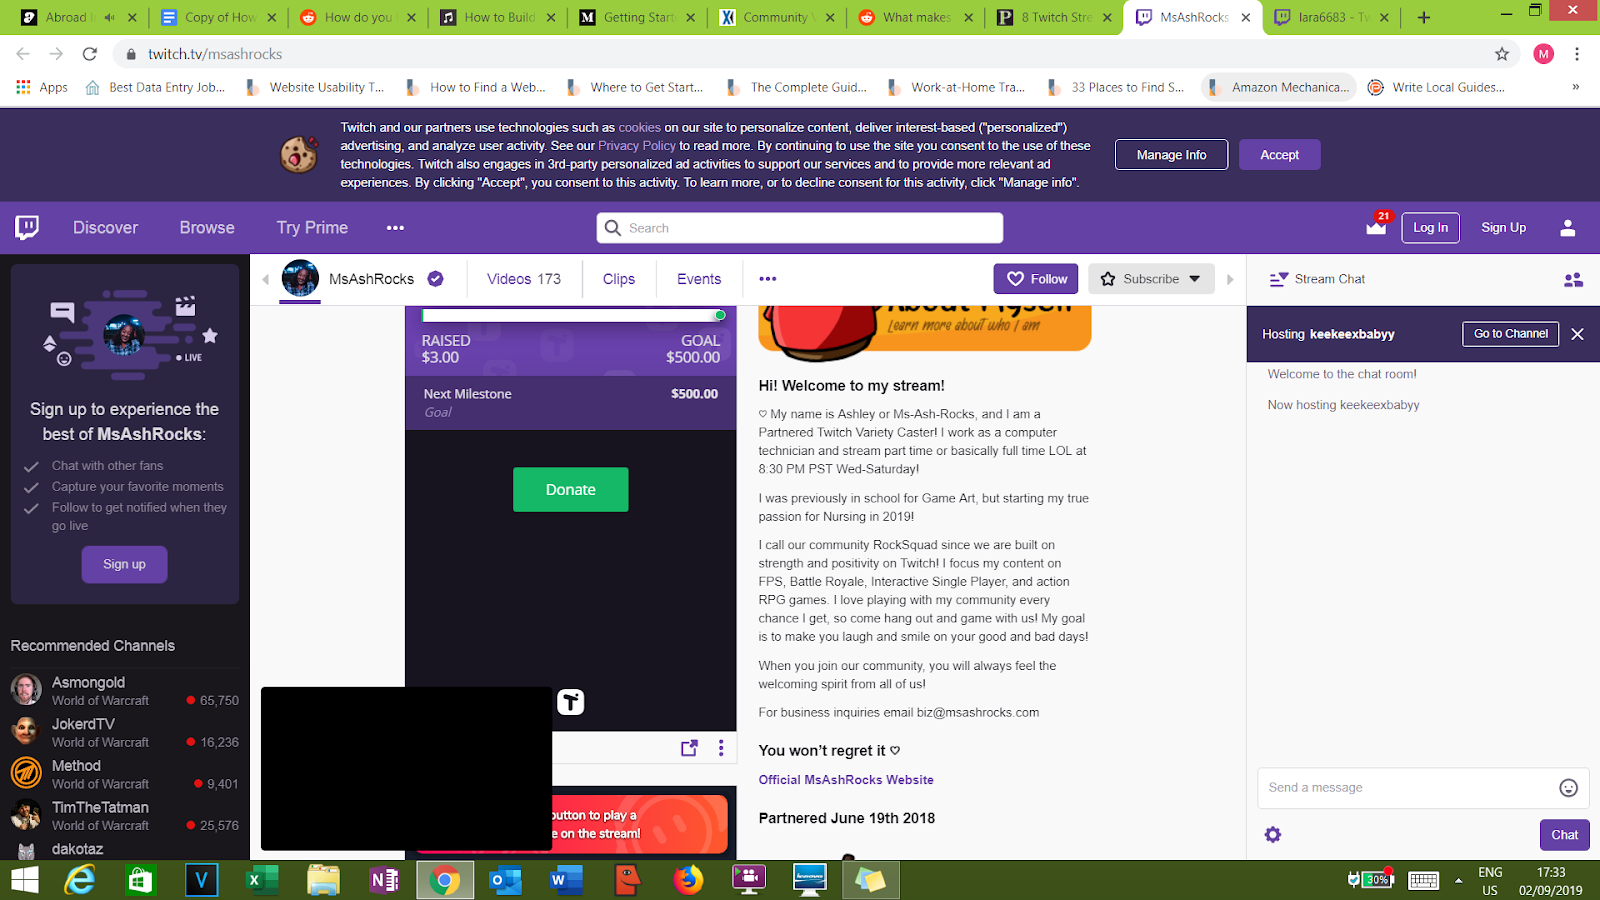Open the vertical three-dot extension menu
The height and width of the screenshot is (900, 1600).
[x=721, y=748]
